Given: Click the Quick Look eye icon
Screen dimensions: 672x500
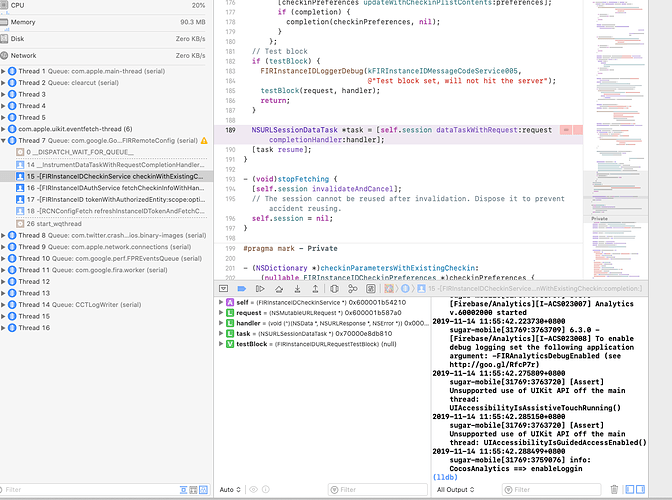Looking at the screenshot, I should 253,489.
